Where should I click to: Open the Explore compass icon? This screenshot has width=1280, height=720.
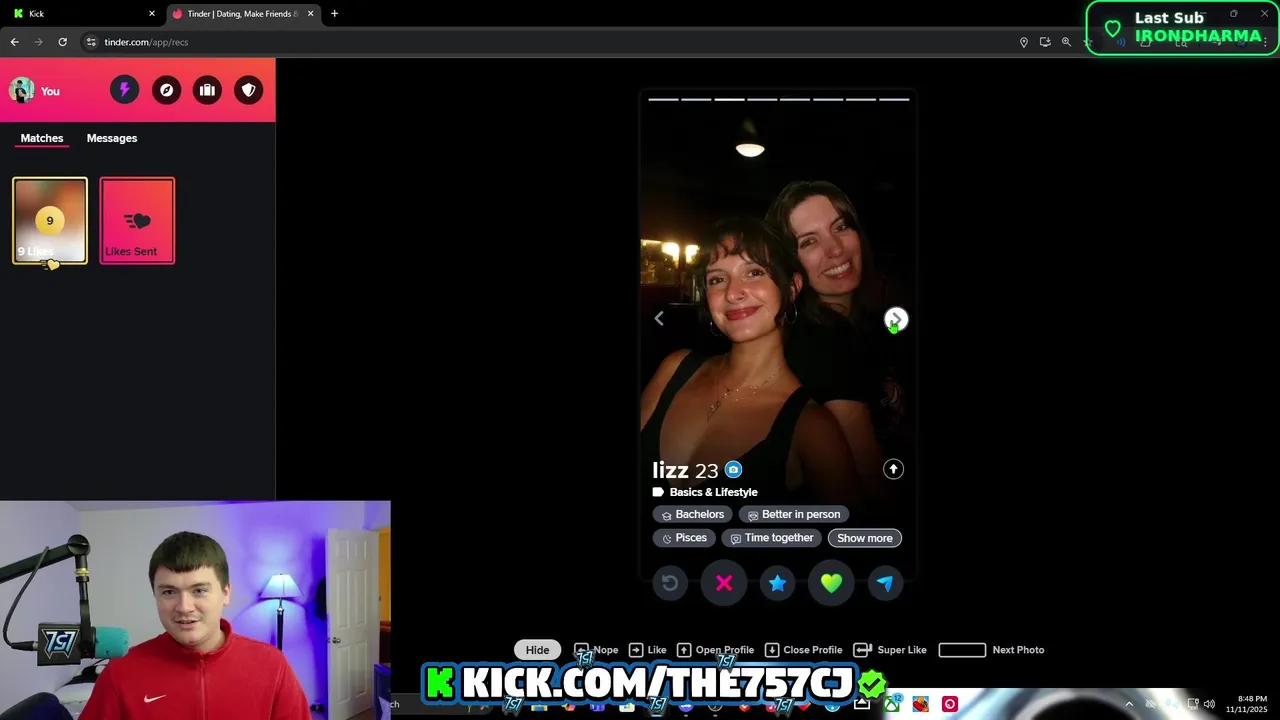click(x=166, y=90)
